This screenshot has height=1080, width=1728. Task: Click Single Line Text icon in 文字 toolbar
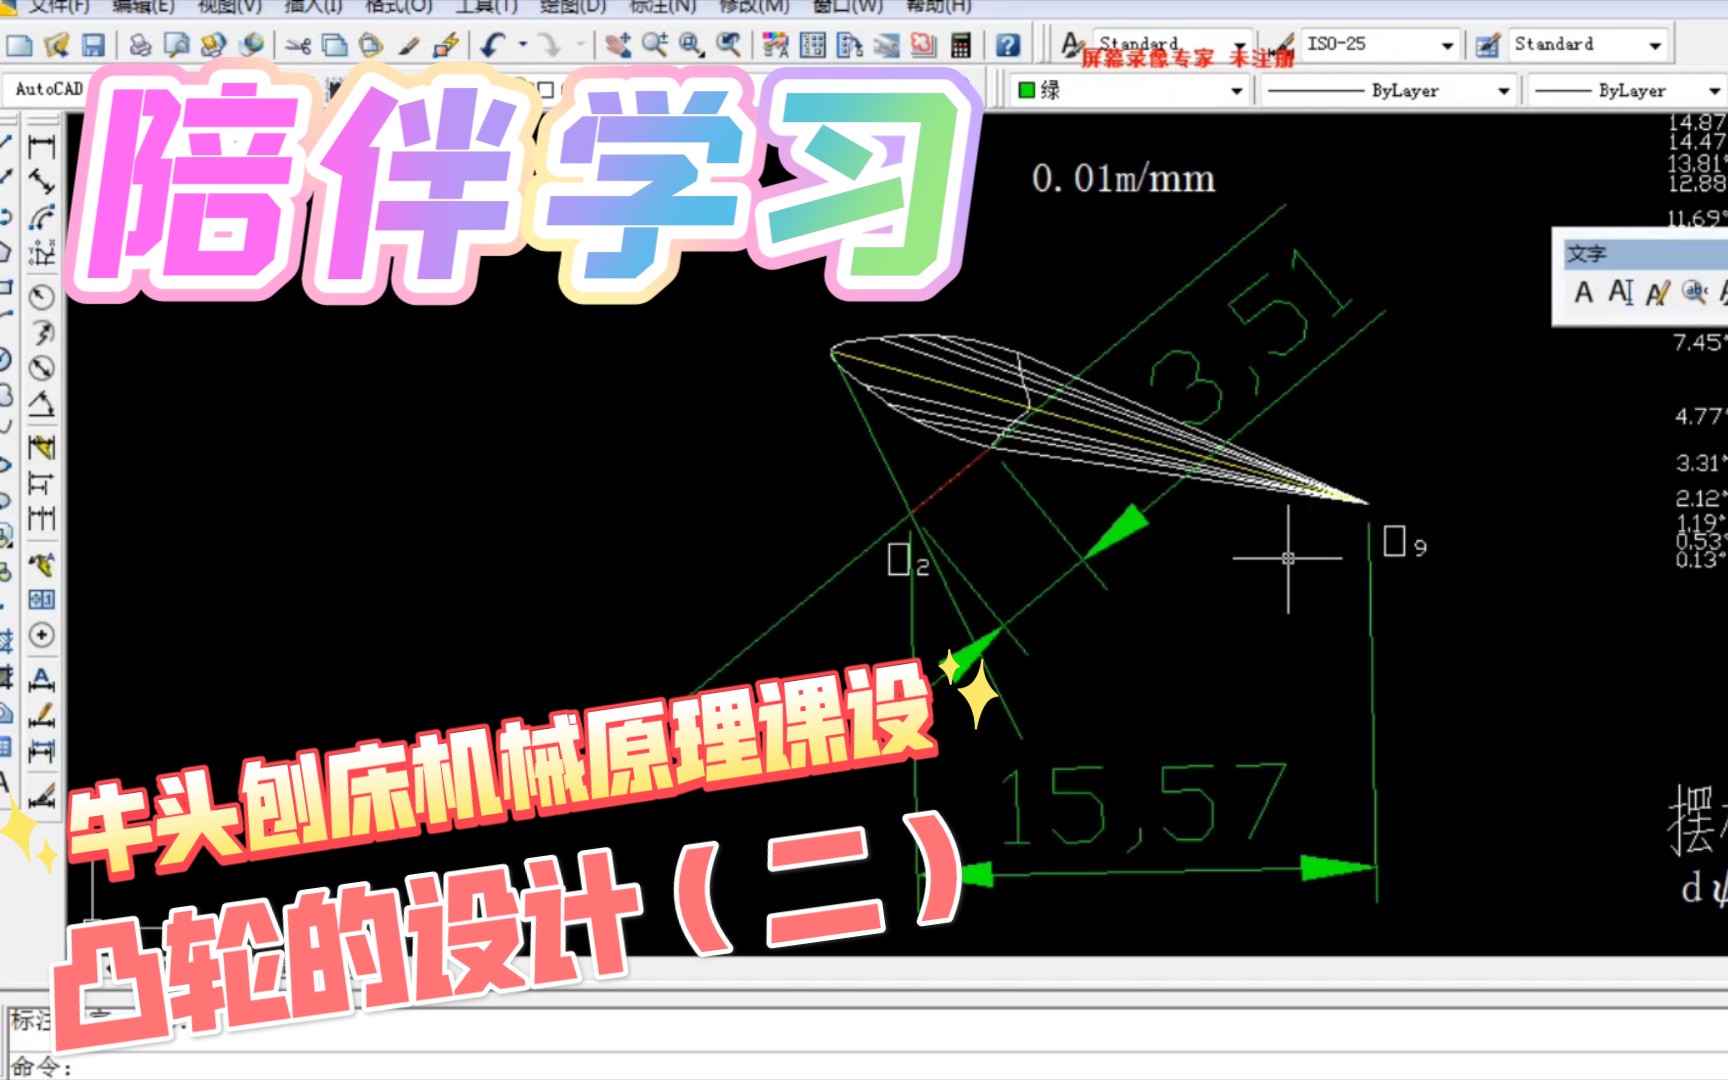[x=1620, y=293]
